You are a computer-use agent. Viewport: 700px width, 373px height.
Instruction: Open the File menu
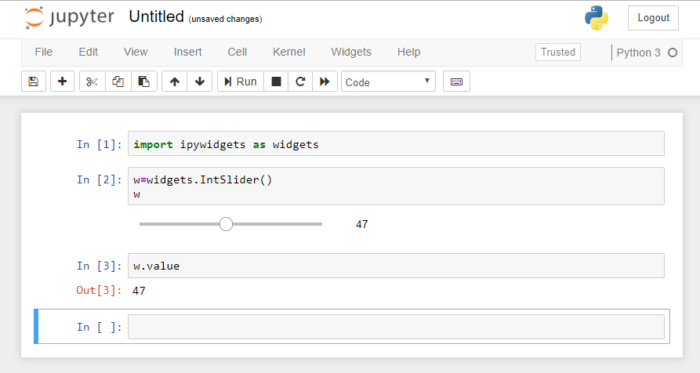[x=43, y=52]
